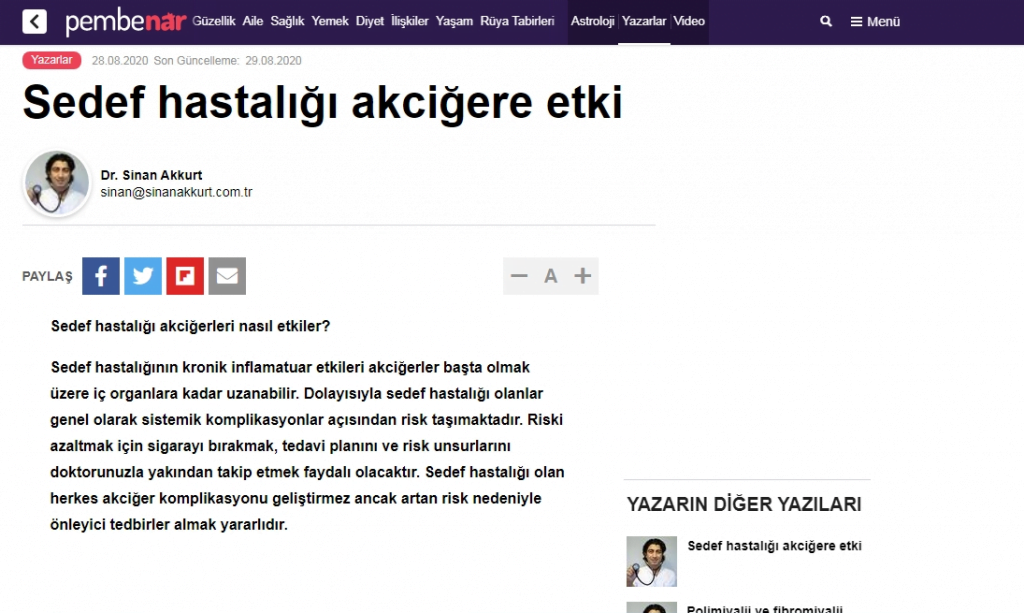The image size is (1024, 613).
Task: Click Son Güncelleme 29.08.2020 text
Action: [227, 61]
